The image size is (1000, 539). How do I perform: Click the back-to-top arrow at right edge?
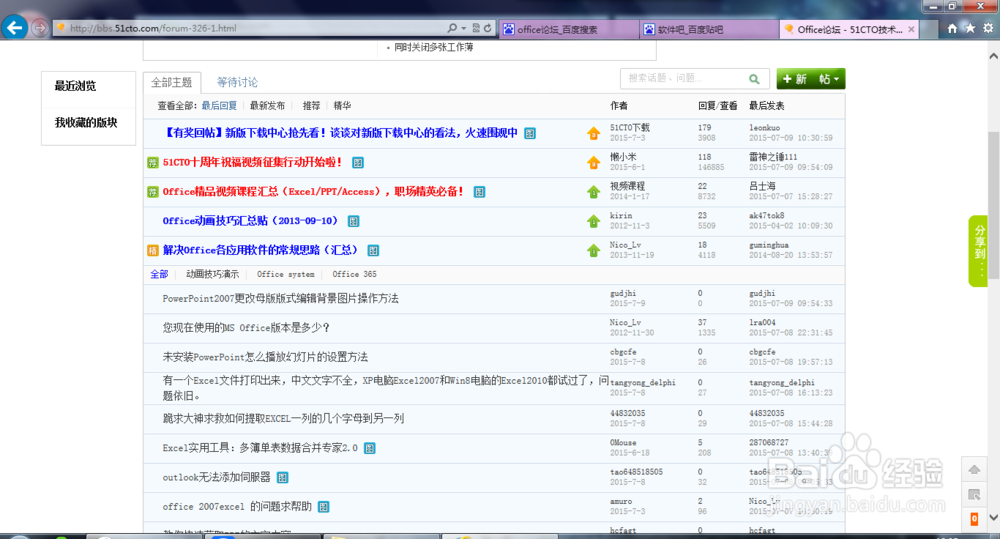(x=974, y=469)
